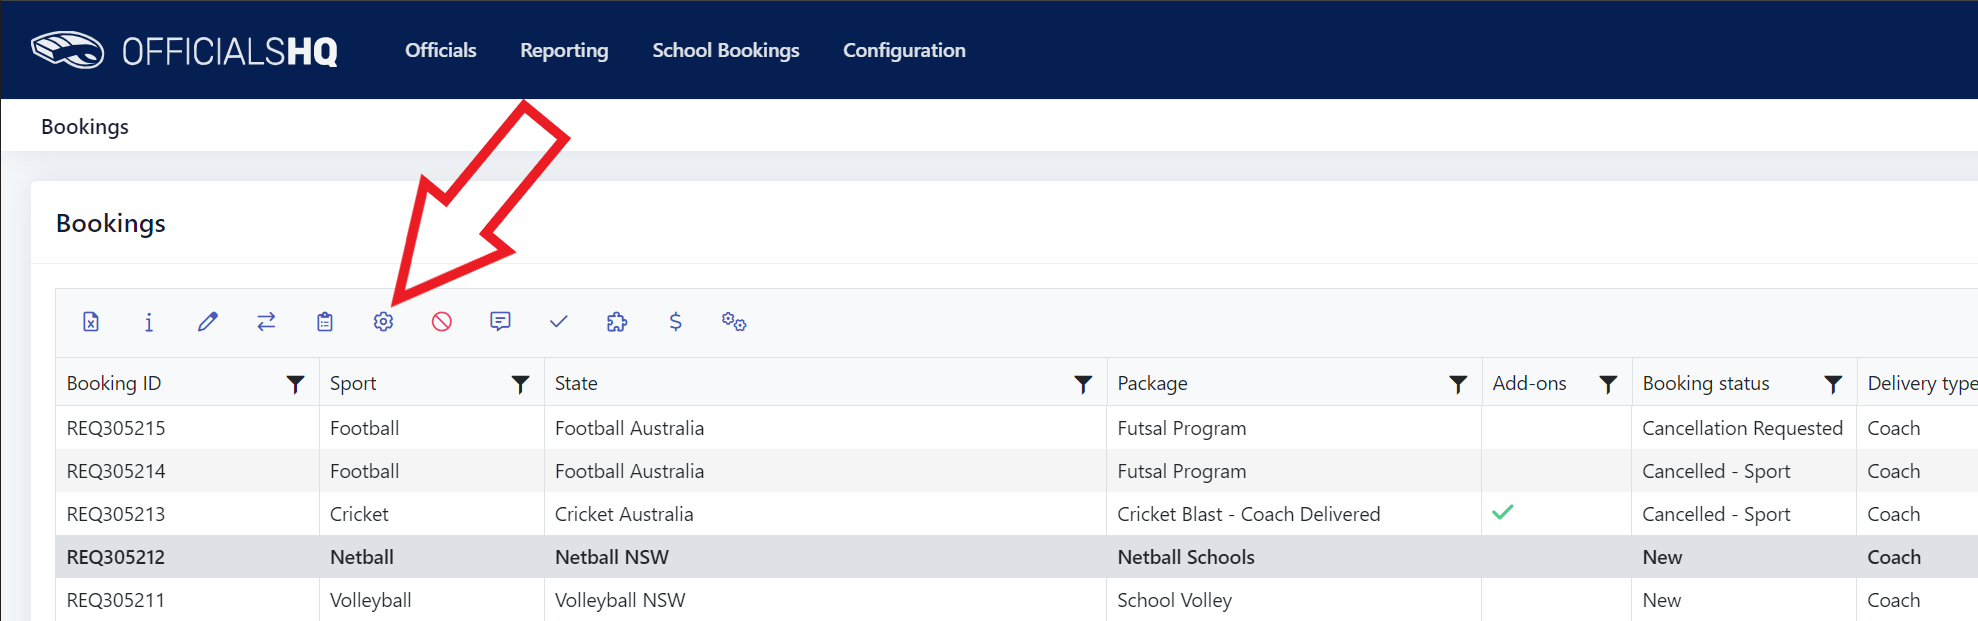Open the Reporting menu
Viewport: 1978px width, 621px height.
pos(564,50)
